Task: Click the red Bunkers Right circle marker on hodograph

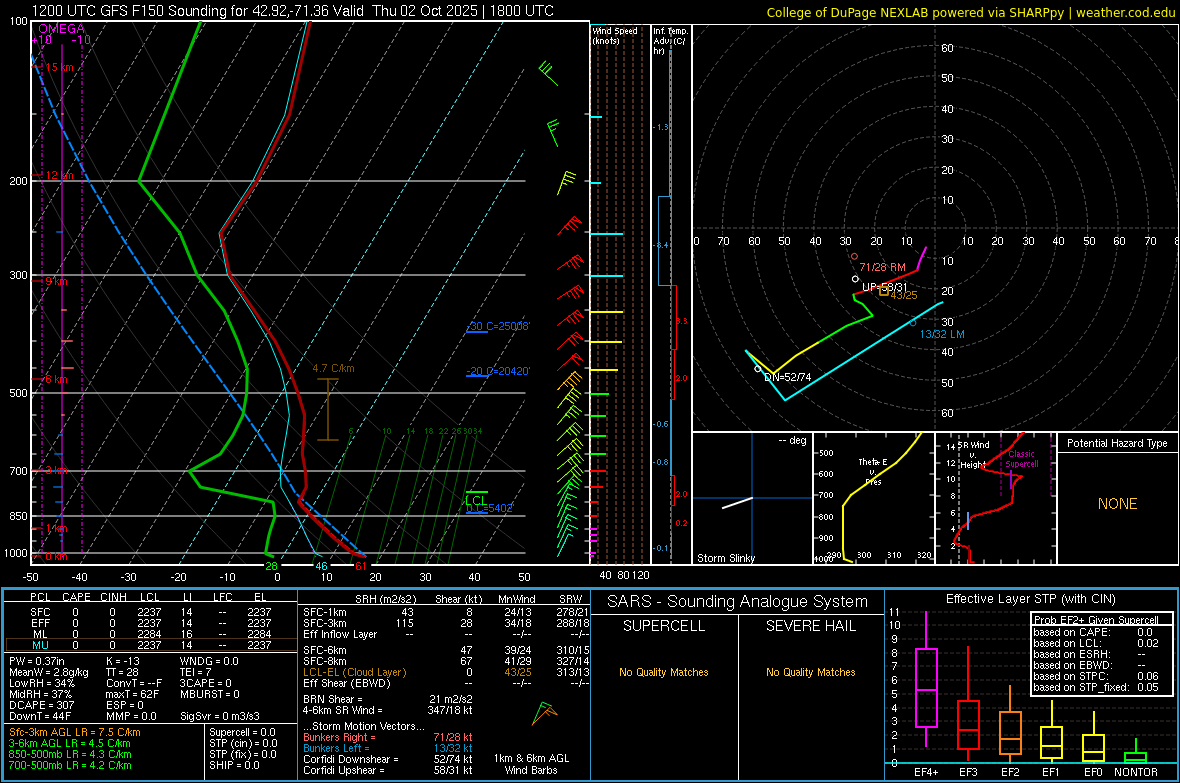Action: coord(854,257)
